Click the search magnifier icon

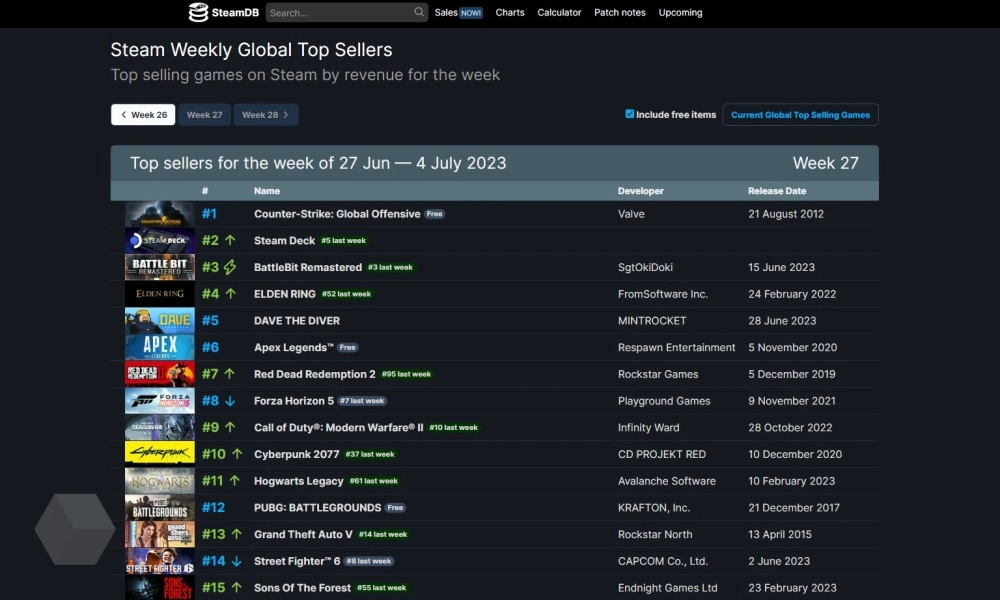point(419,13)
